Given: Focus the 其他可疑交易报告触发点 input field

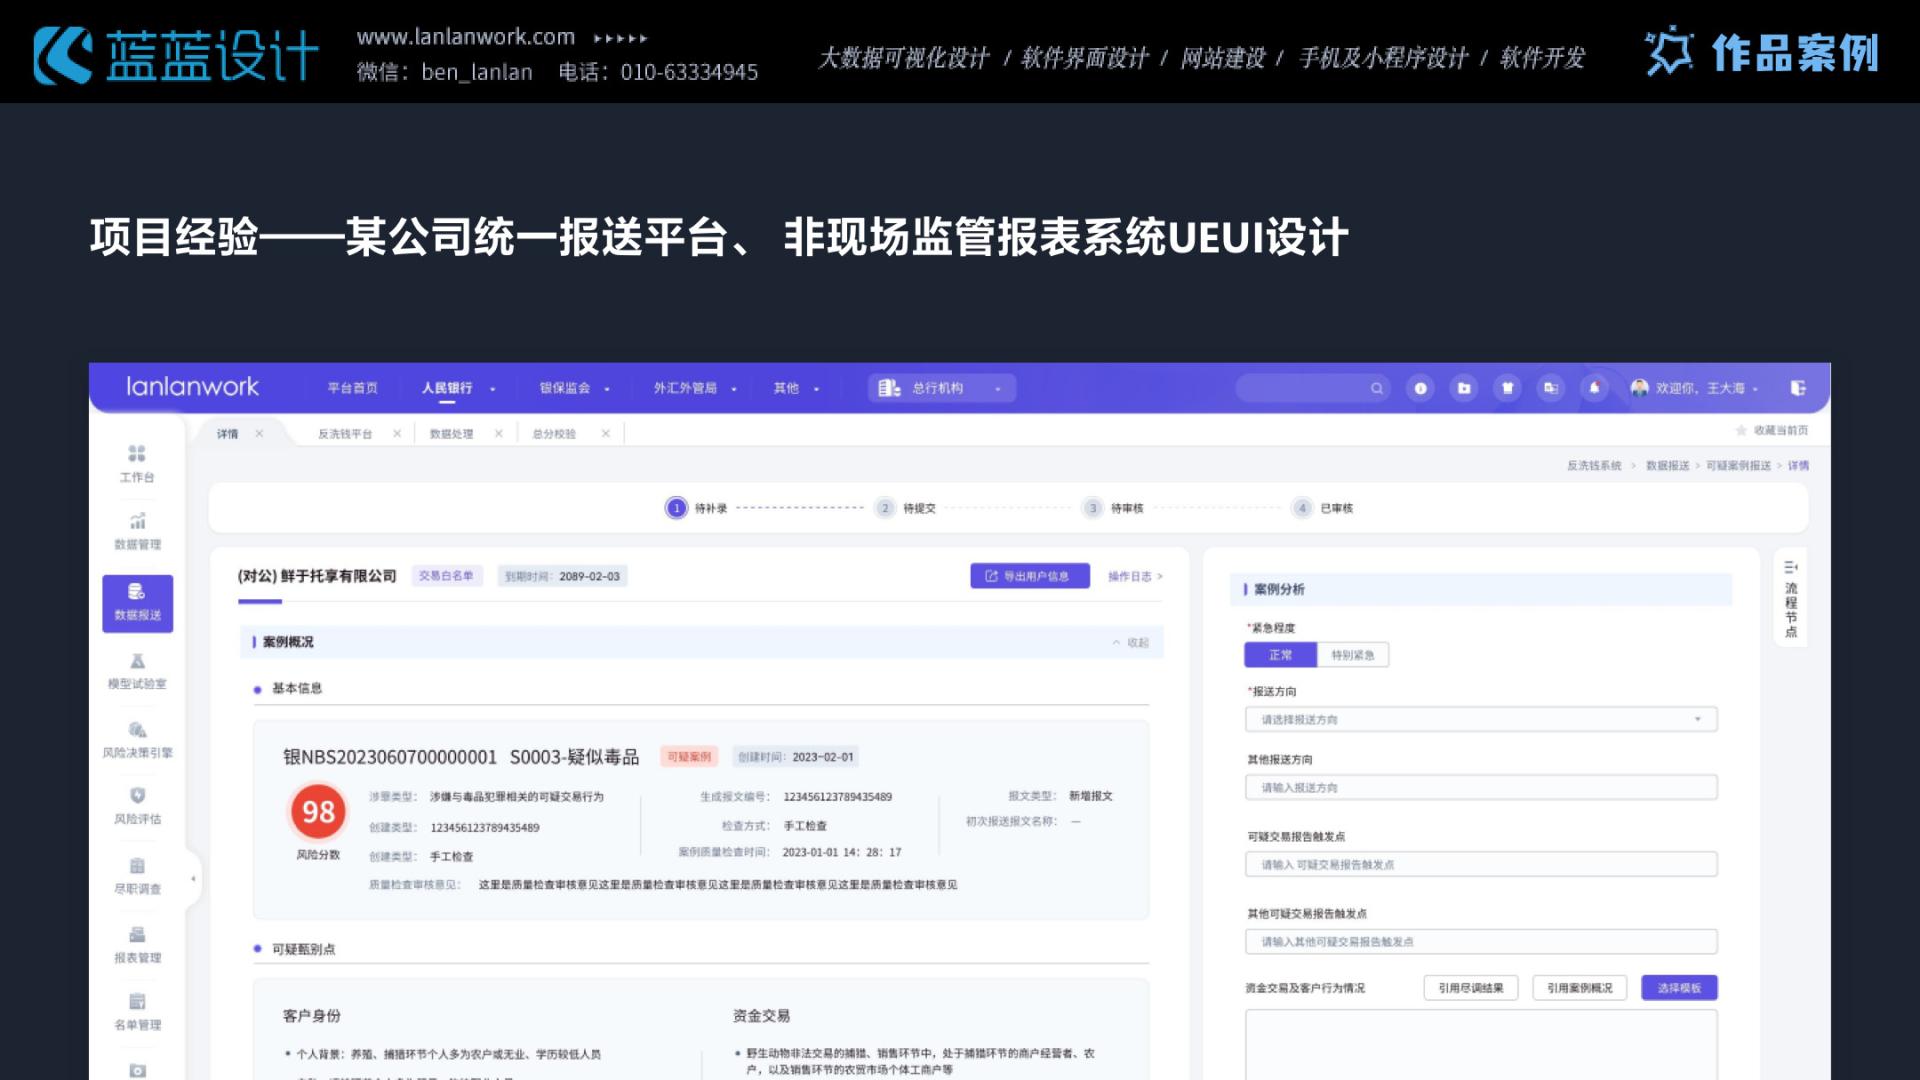Looking at the screenshot, I should (x=1481, y=941).
